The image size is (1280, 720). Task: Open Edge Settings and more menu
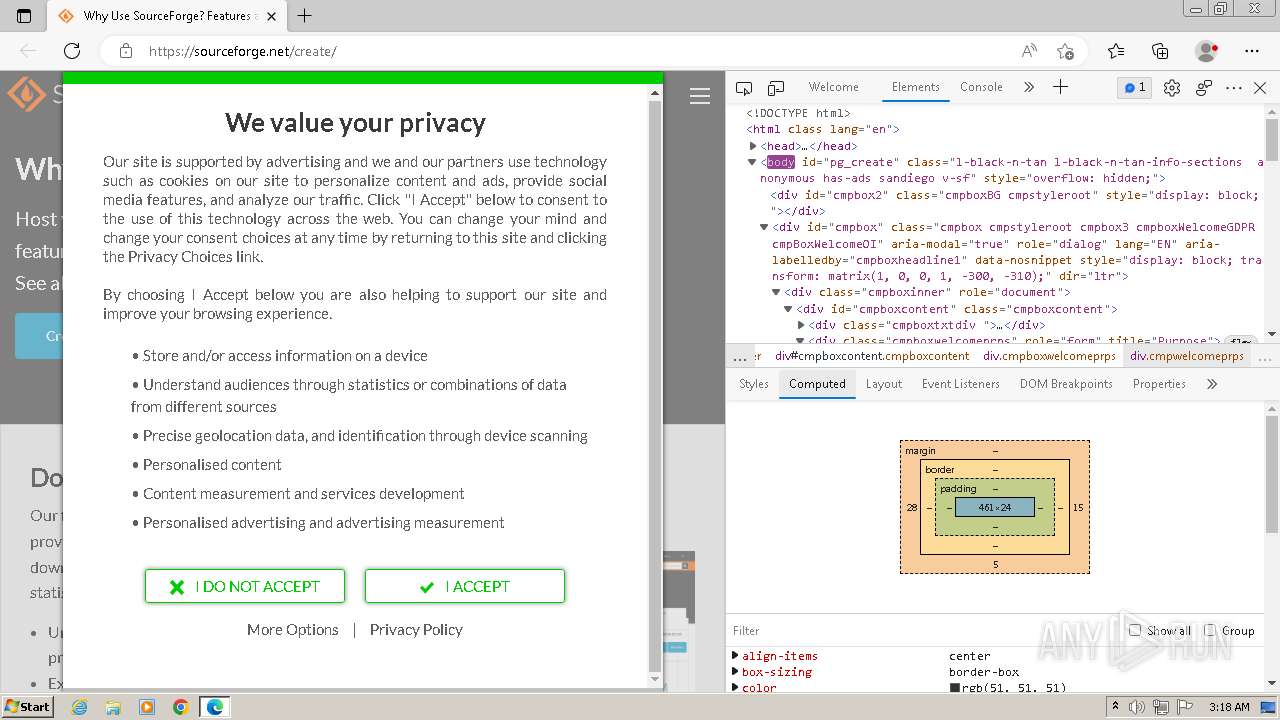tap(1252, 51)
